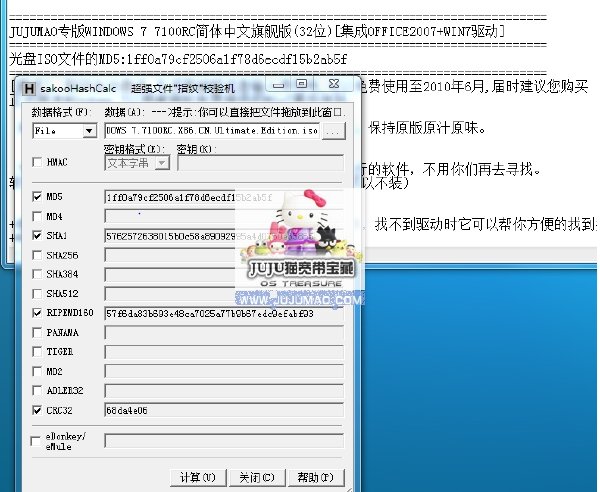Enable the HMAC checkbox
The height and width of the screenshot is (492, 600).
37,162
